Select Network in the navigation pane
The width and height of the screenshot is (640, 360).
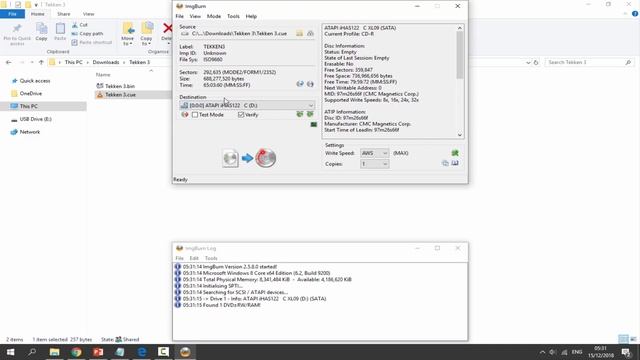pyautogui.click(x=30, y=132)
